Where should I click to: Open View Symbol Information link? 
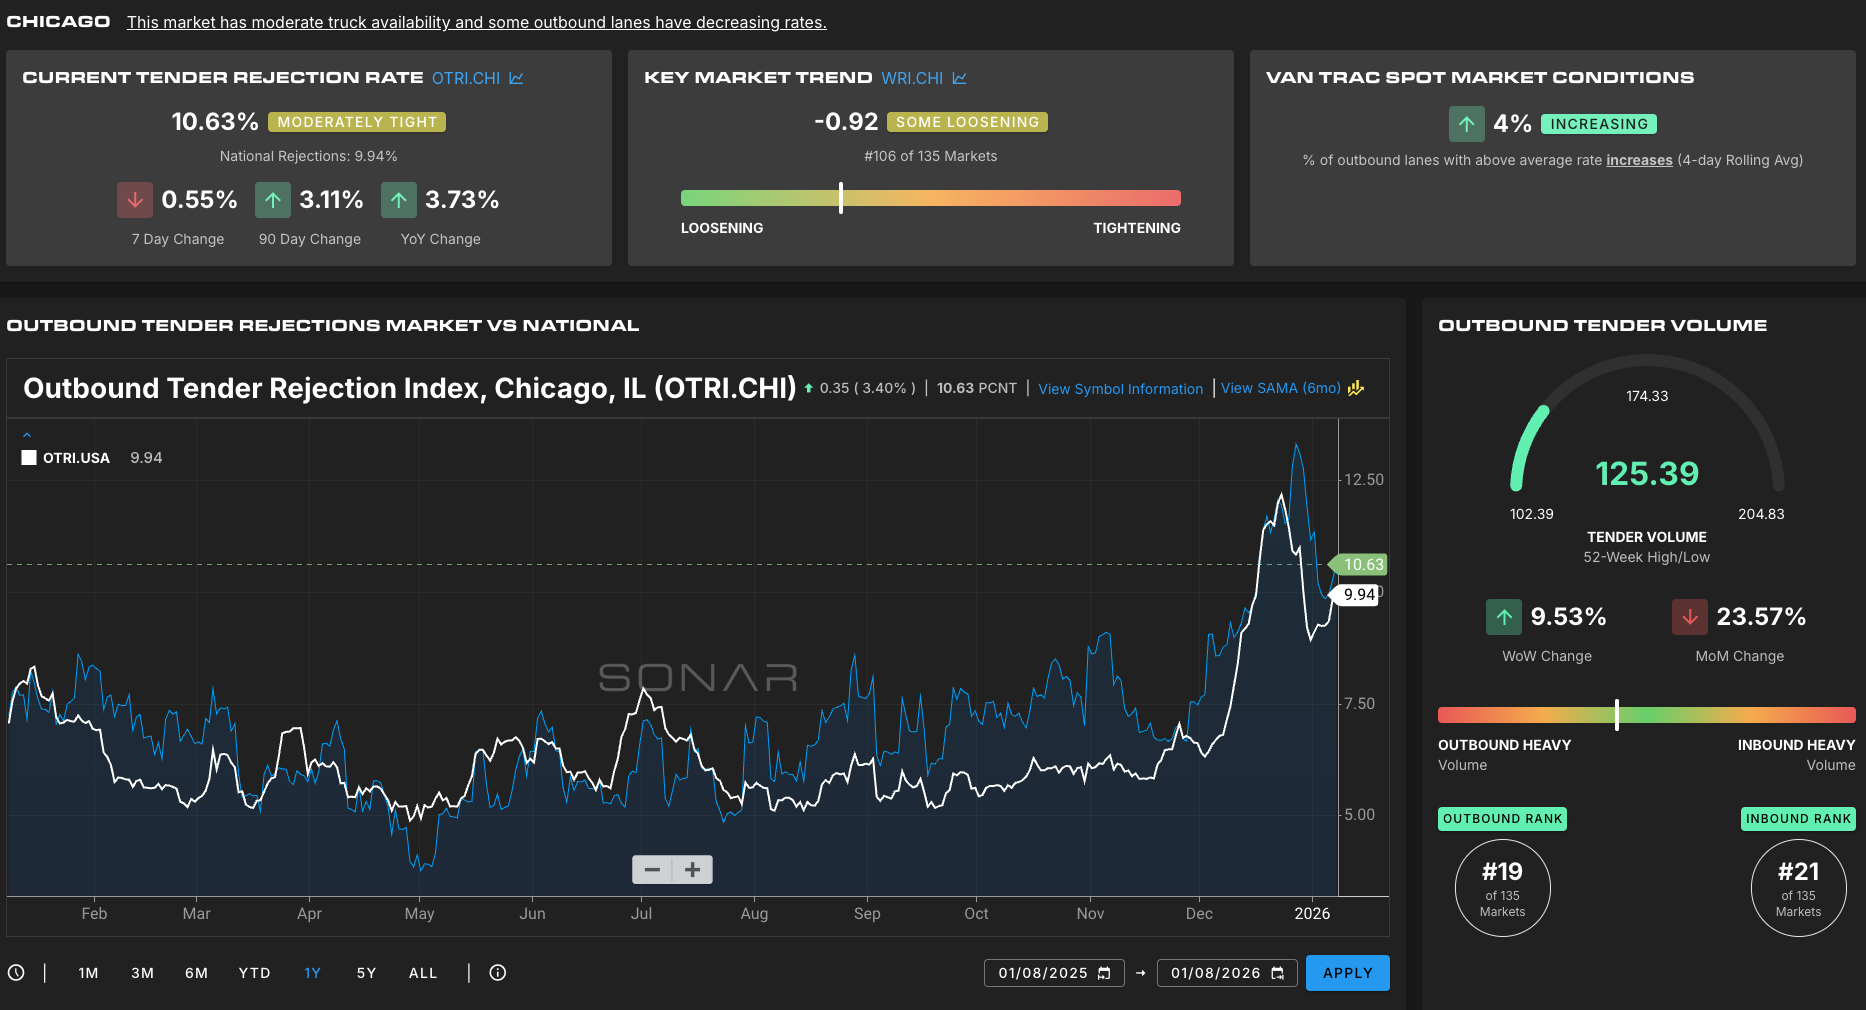point(1120,389)
